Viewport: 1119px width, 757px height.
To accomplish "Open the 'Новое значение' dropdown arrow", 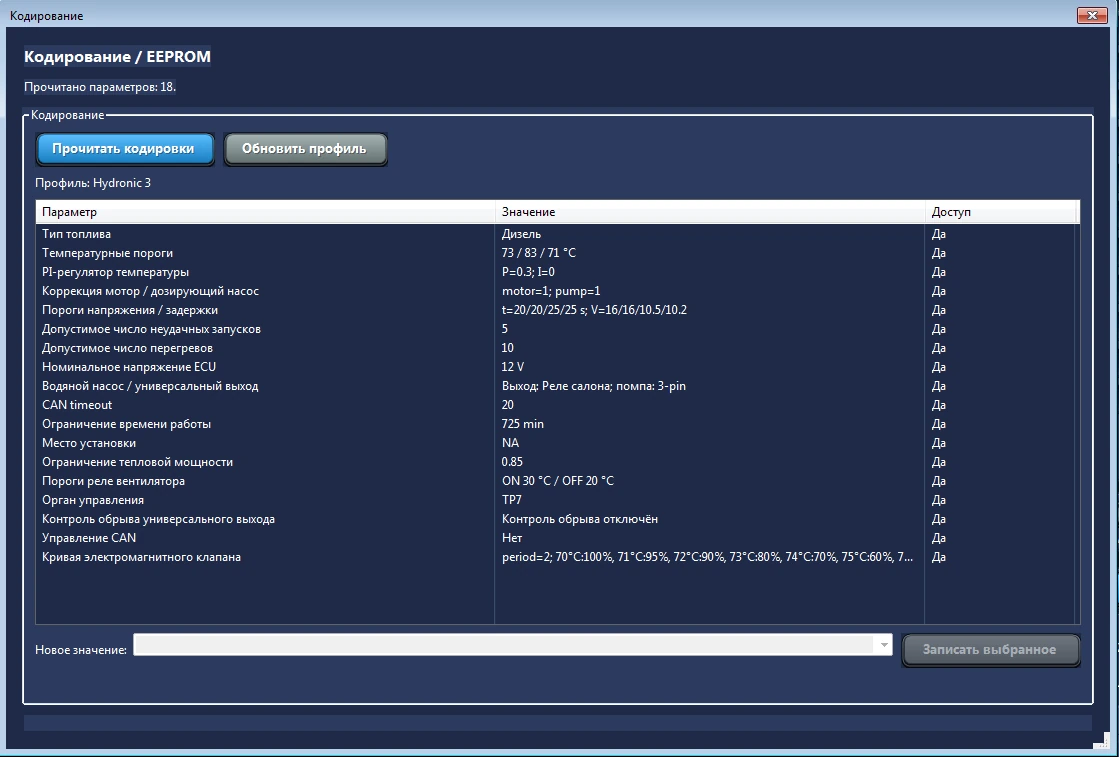I will tap(883, 645).
